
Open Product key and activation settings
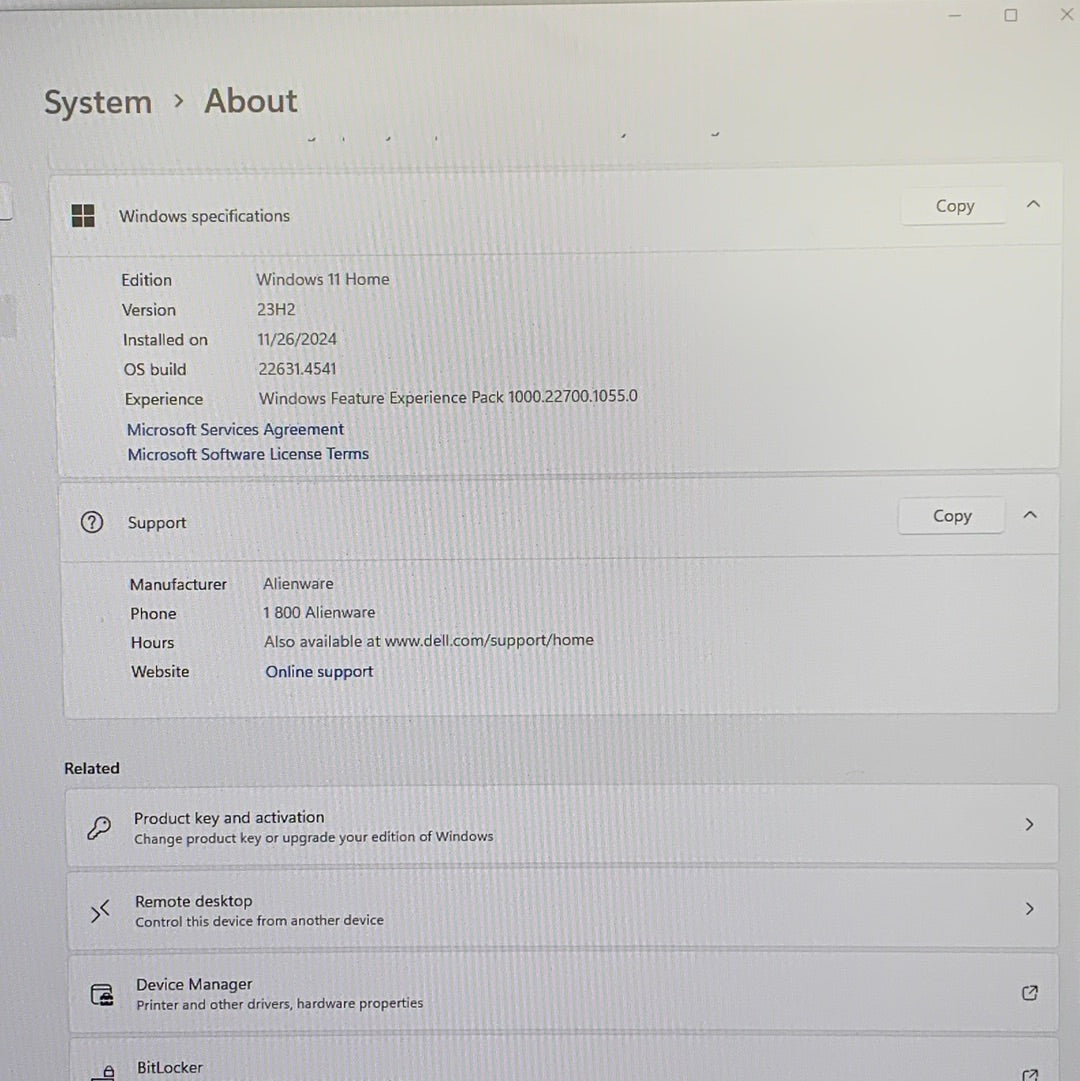562,826
